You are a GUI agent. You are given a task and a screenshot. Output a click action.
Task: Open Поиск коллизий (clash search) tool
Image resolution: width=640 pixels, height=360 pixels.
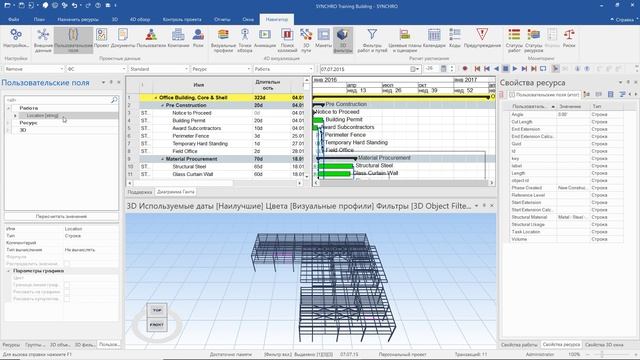[x=287, y=40]
